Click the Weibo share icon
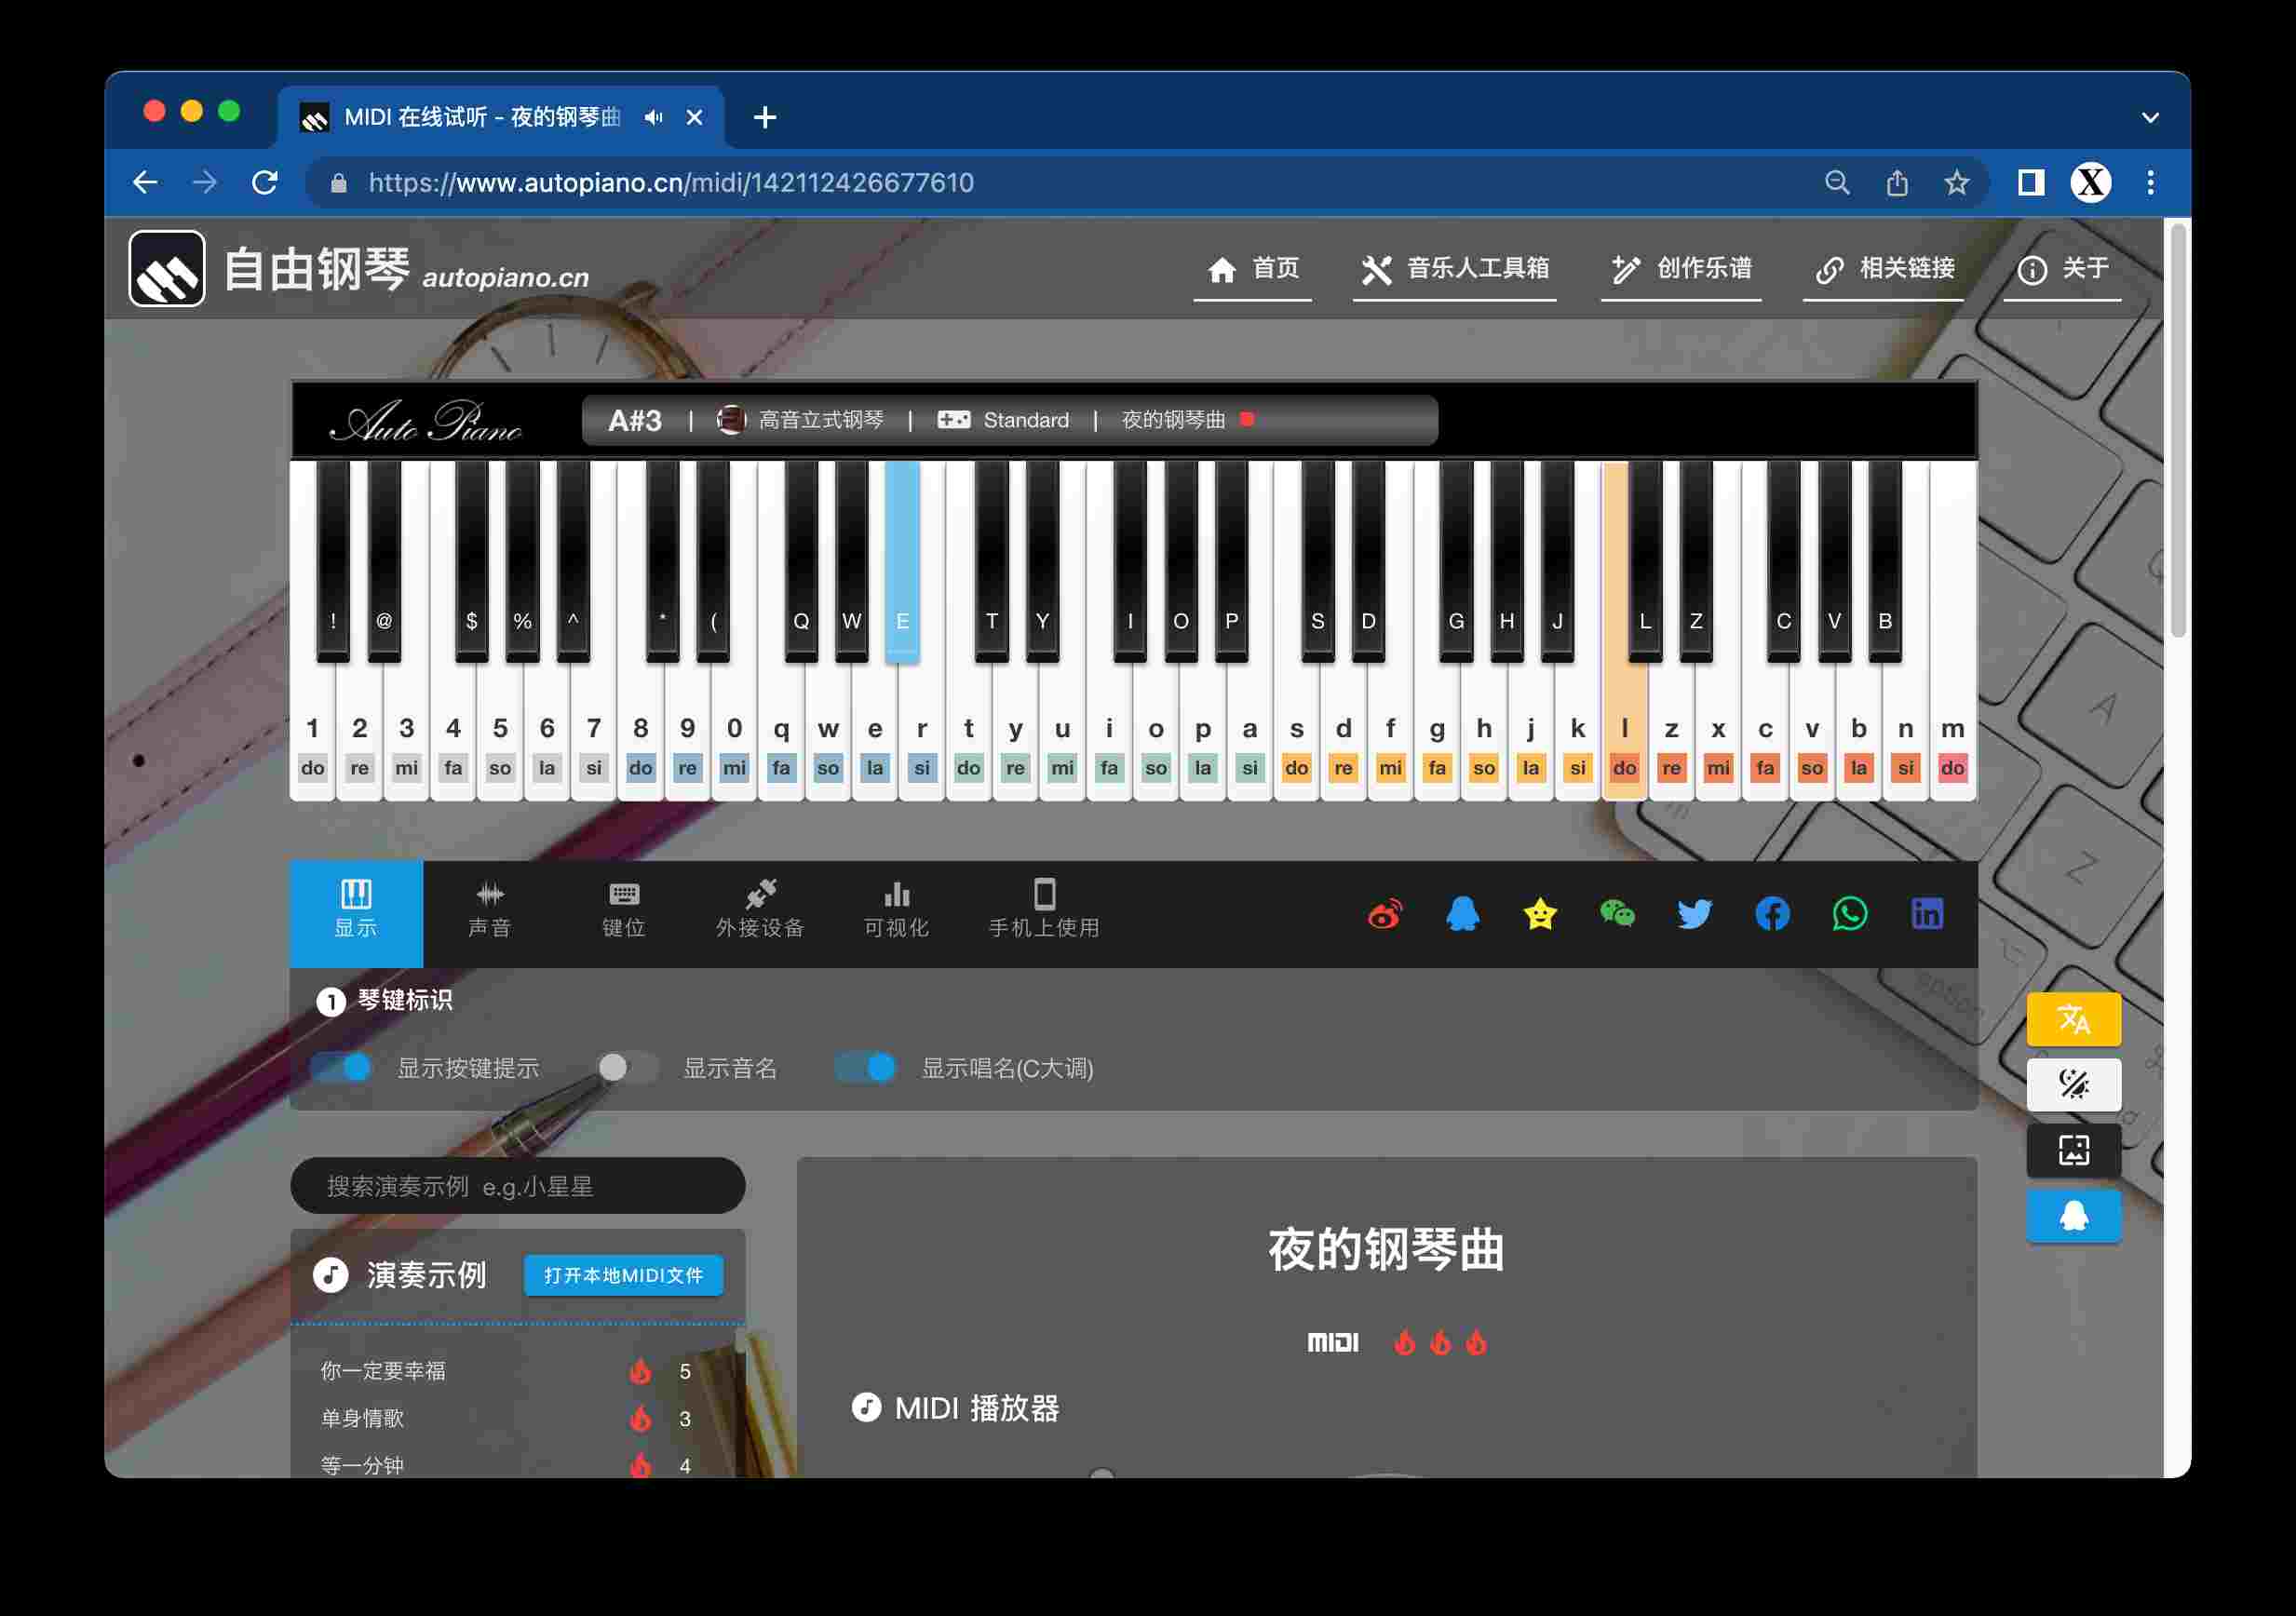Screen dimensions: 2296x1616 click(1385, 914)
